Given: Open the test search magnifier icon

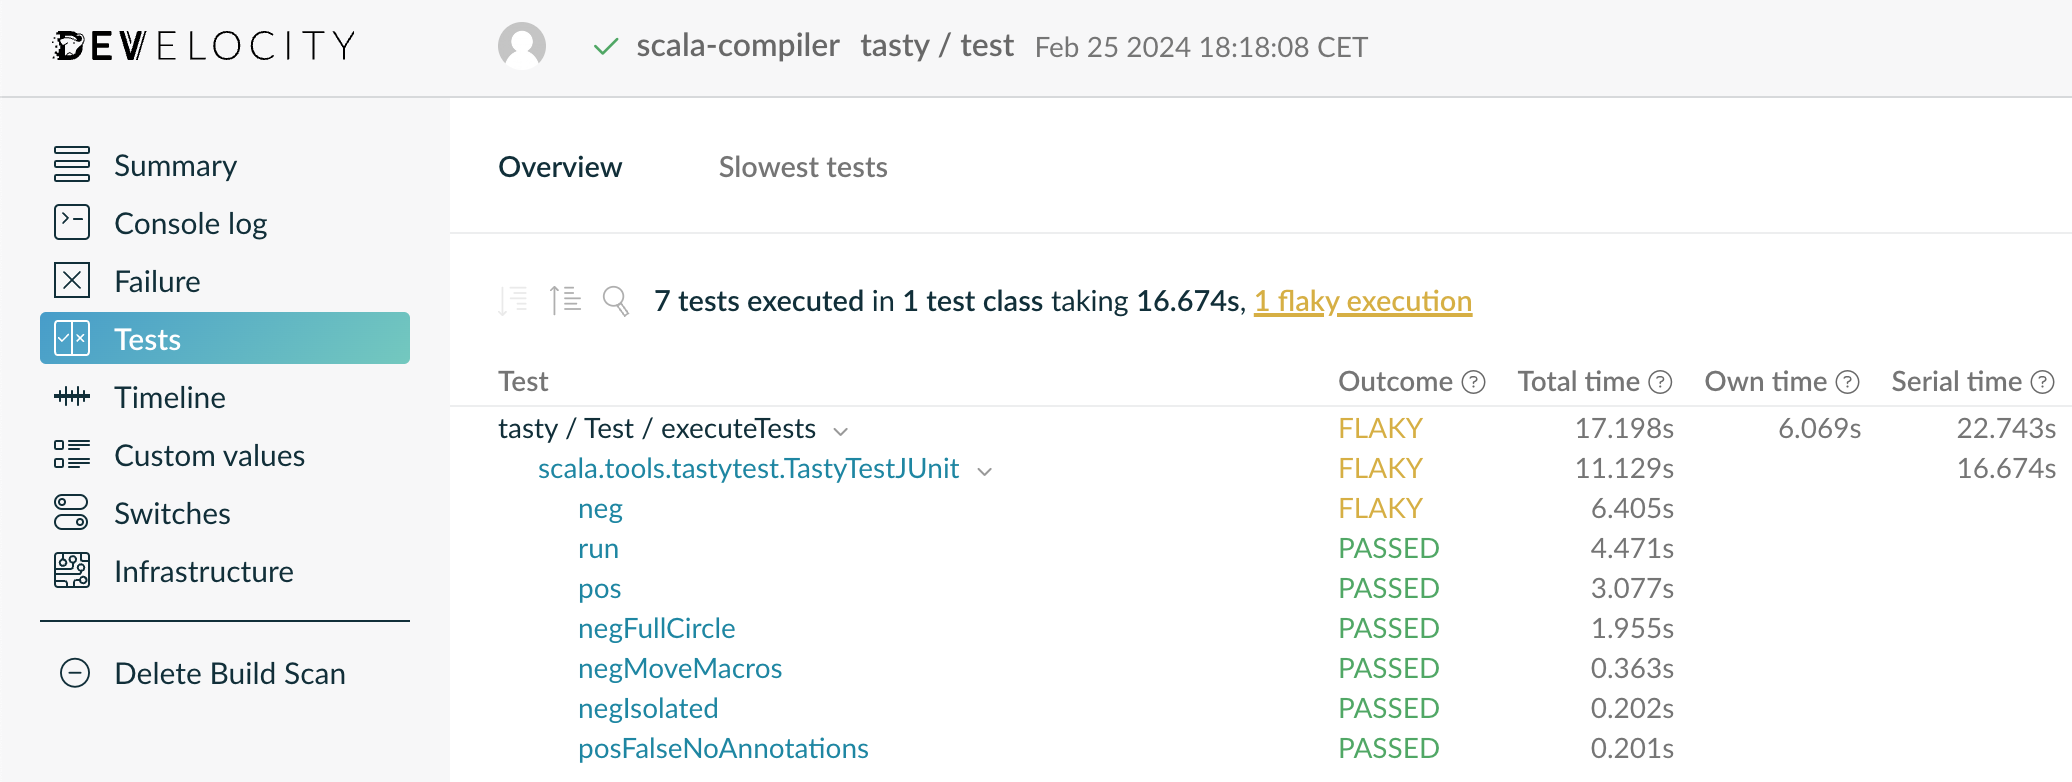Looking at the screenshot, I should tap(616, 300).
